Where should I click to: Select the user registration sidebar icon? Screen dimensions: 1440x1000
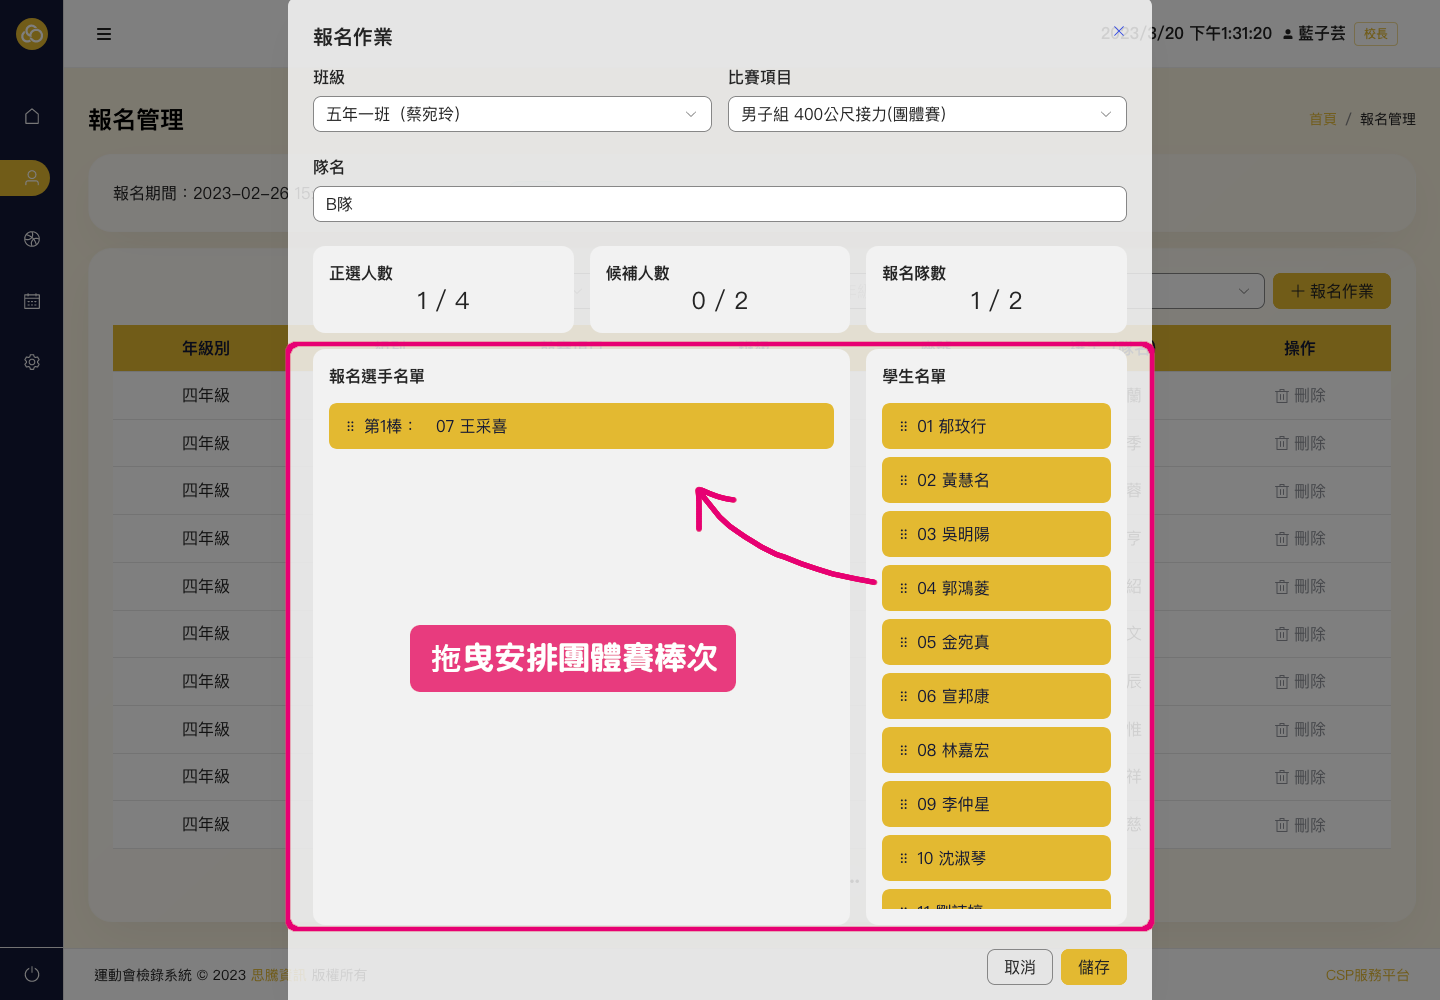pyautogui.click(x=32, y=178)
